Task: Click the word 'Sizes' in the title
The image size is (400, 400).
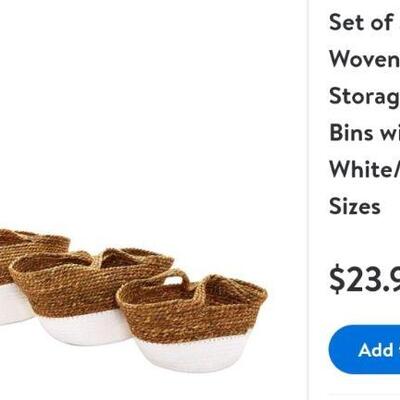Action: click(x=355, y=206)
